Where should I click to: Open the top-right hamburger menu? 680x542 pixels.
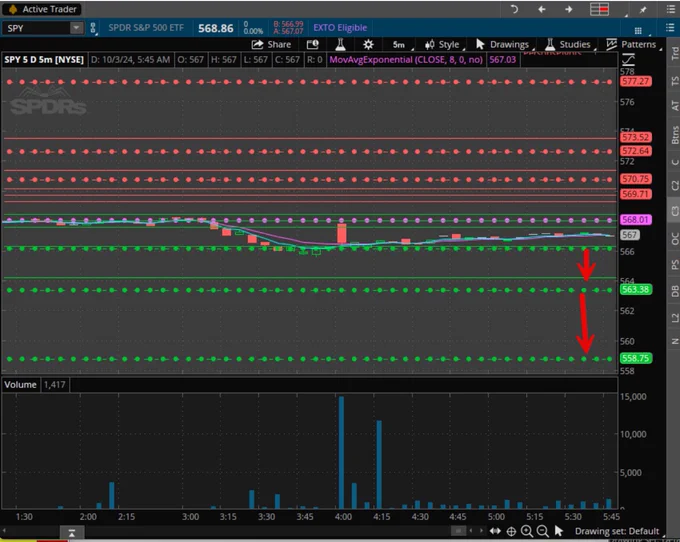click(670, 9)
